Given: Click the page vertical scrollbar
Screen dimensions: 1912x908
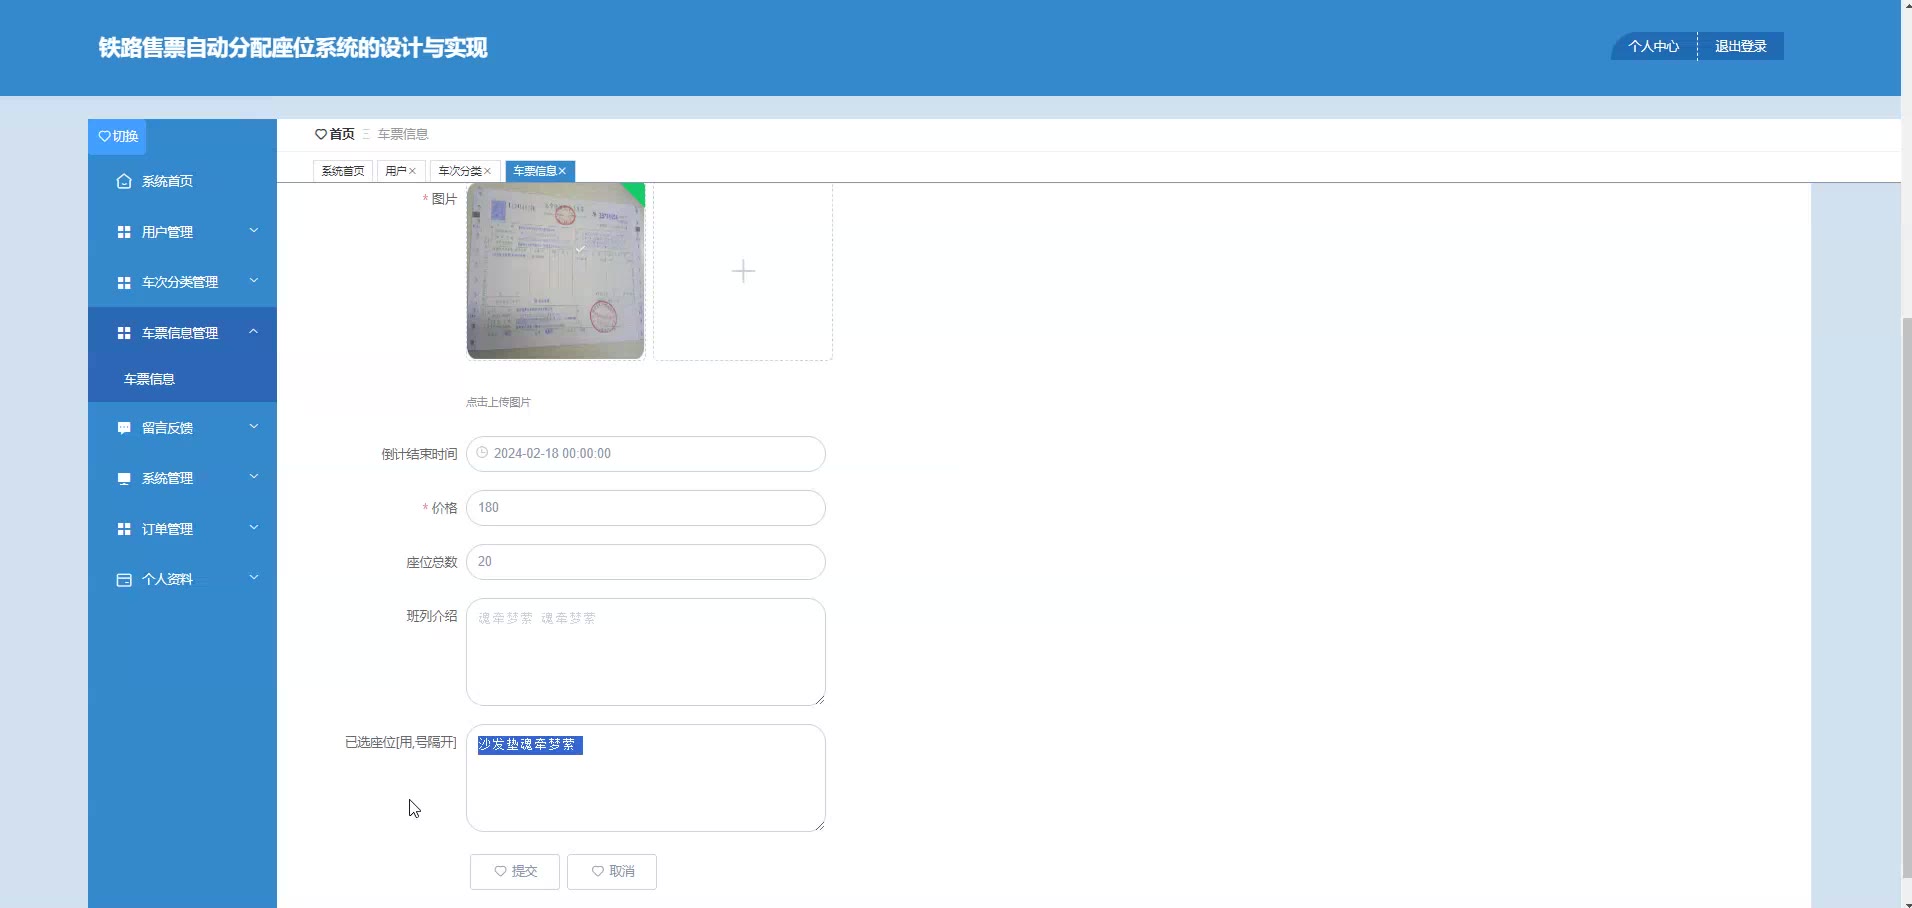Looking at the screenshot, I should pyautogui.click(x=1906, y=597).
